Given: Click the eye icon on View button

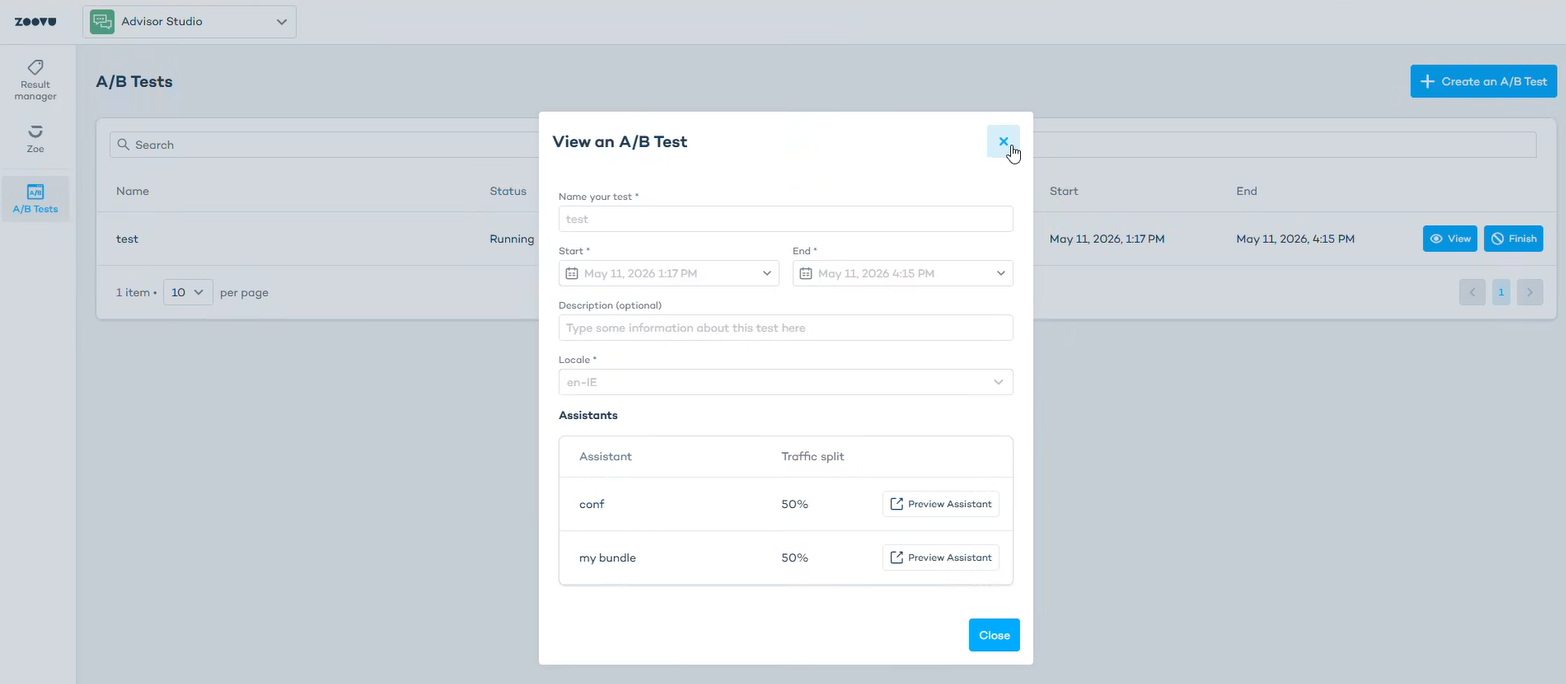Looking at the screenshot, I should tap(1437, 239).
